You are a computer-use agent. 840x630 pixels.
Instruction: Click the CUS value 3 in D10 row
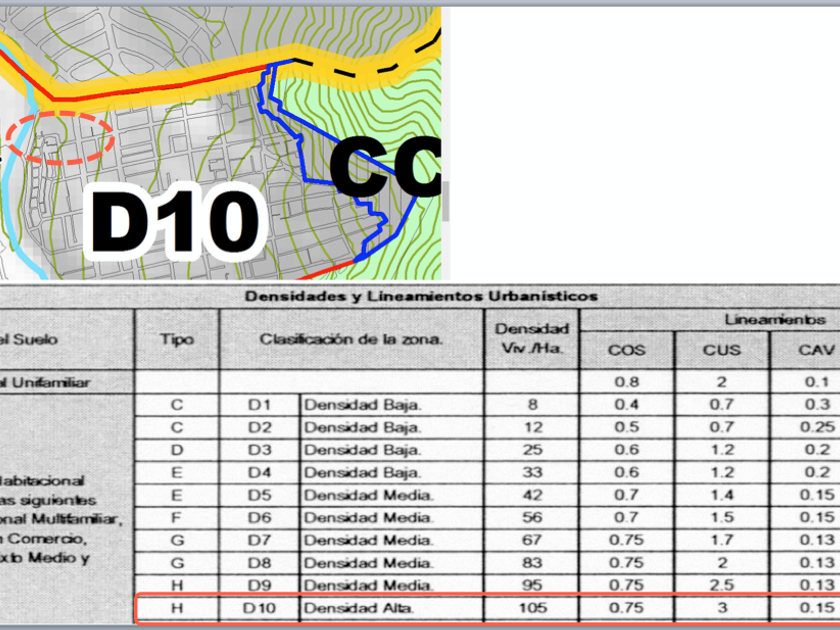tap(722, 608)
